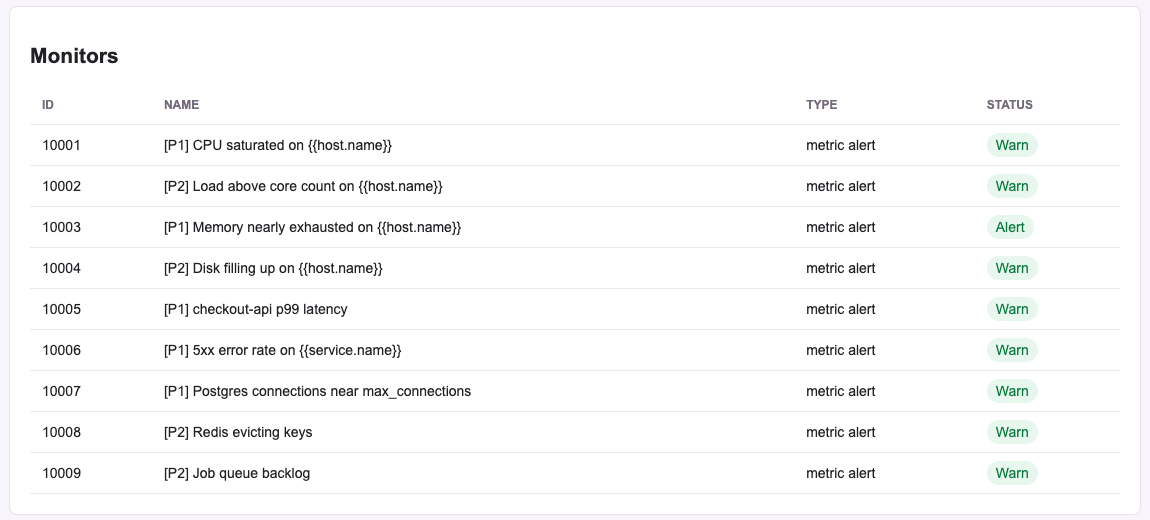Click 'metric alert' type in row 10005
The height and width of the screenshot is (520, 1150).
point(840,310)
